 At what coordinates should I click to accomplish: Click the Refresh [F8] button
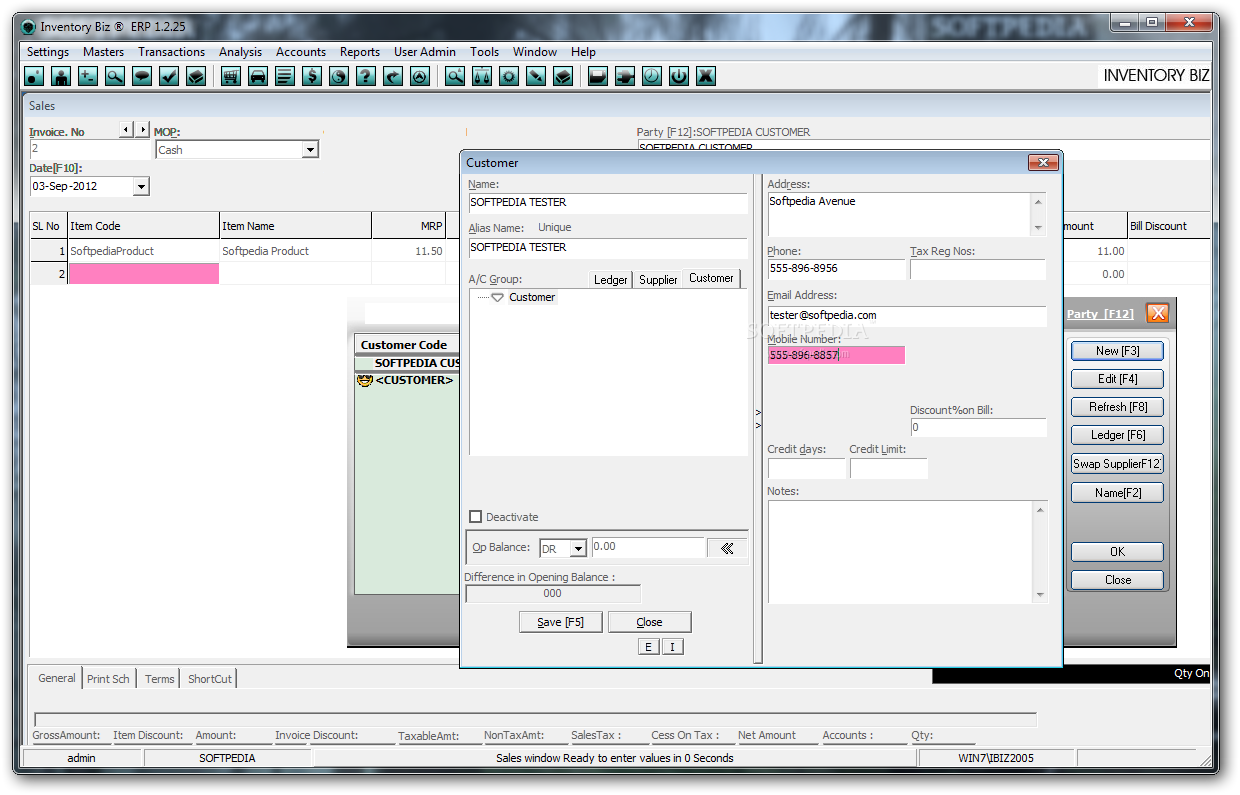[x=1118, y=407]
